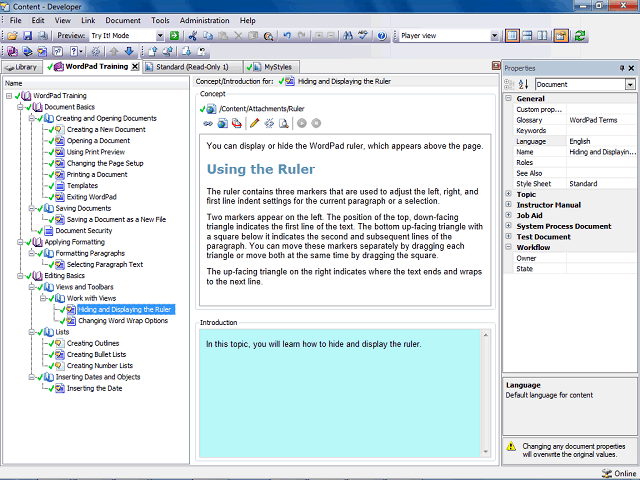Open the File menu
Image resolution: width=640 pixels, height=480 pixels.
pos(16,20)
